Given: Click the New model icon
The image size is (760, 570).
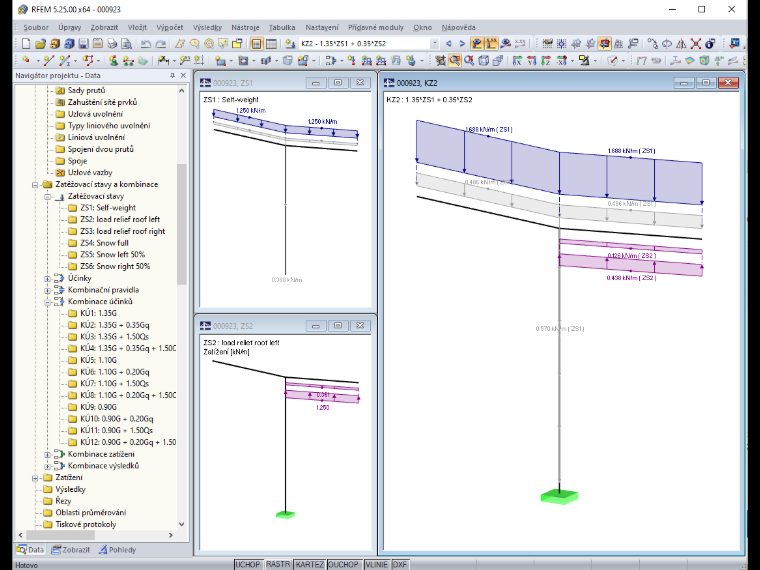Looking at the screenshot, I should (26, 44).
